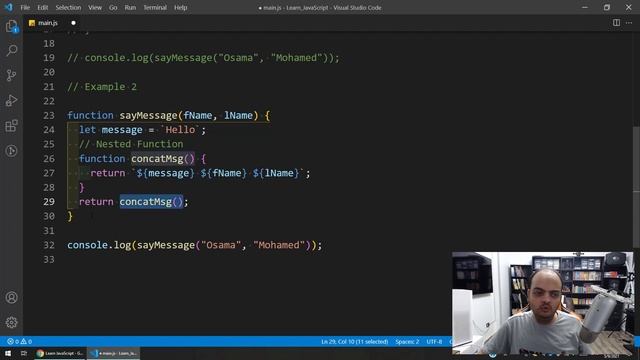
Task: Open the Run and Debug view
Action: [x=11, y=100]
